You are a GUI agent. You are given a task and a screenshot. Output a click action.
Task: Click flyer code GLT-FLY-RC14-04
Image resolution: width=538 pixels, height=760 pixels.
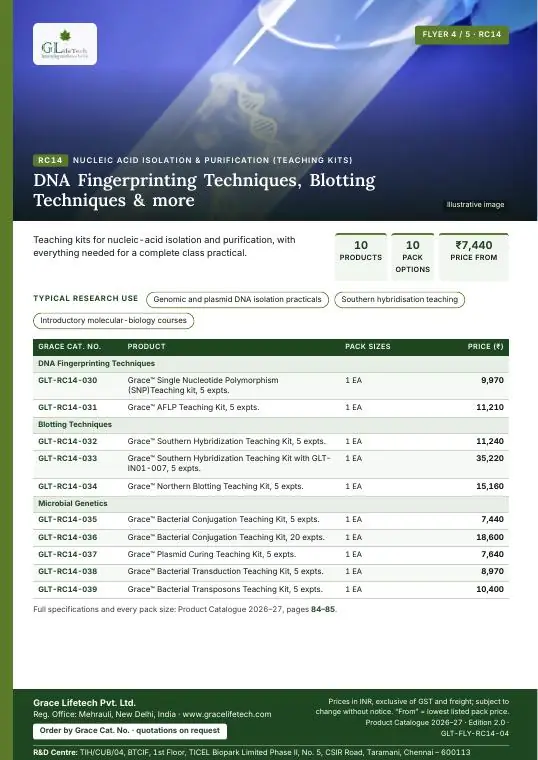coord(475,734)
